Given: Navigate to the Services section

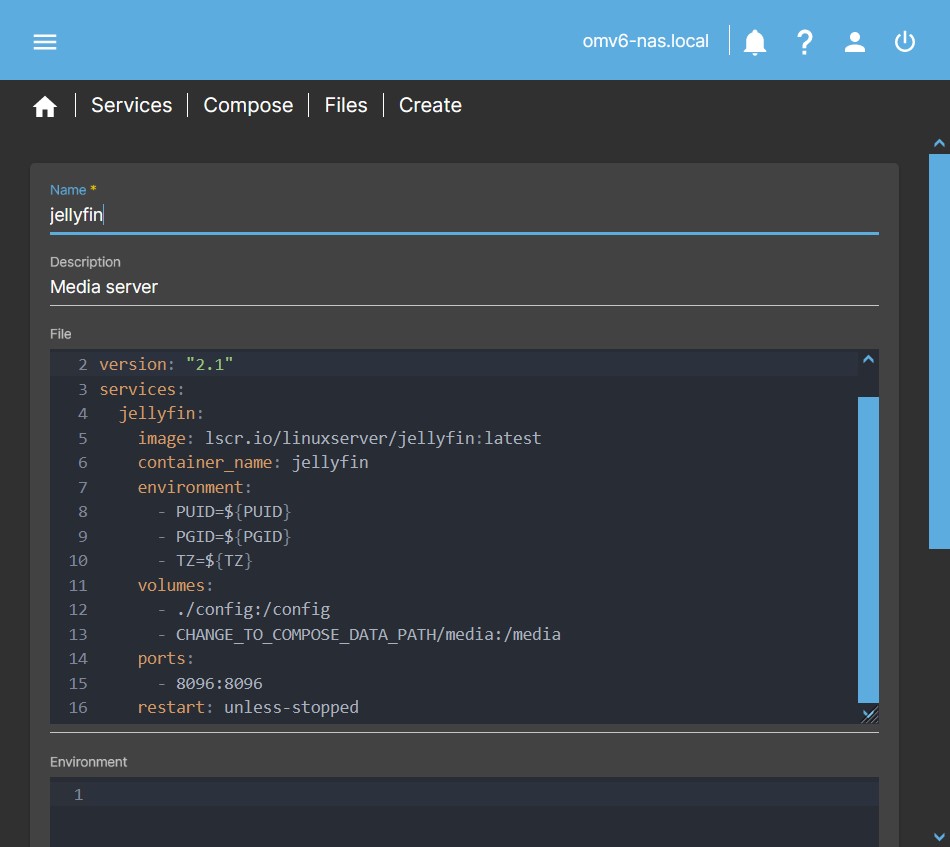Looking at the screenshot, I should pos(131,104).
